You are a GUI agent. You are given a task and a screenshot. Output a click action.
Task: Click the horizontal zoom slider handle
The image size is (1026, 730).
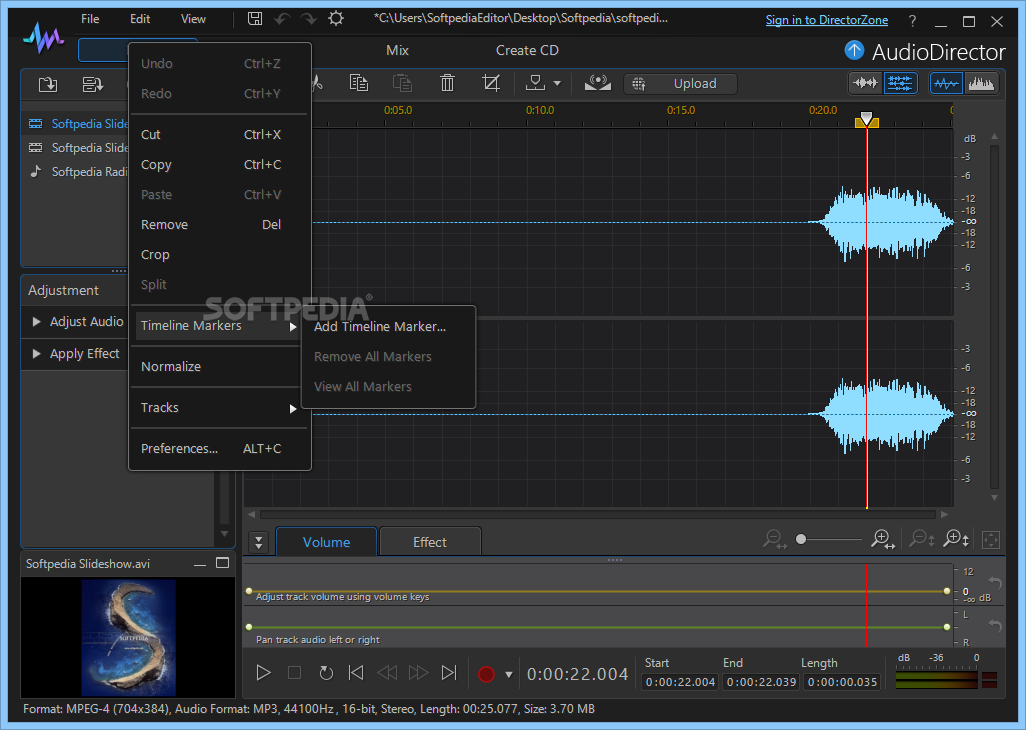click(x=801, y=539)
